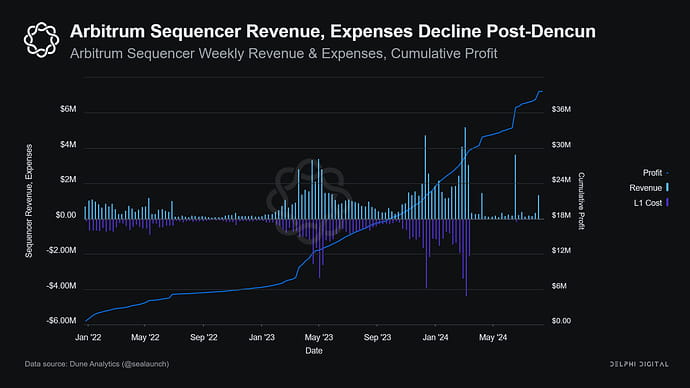Click the 'Date' x-axis title
The width and height of the screenshot is (690, 388).
[x=314, y=351]
